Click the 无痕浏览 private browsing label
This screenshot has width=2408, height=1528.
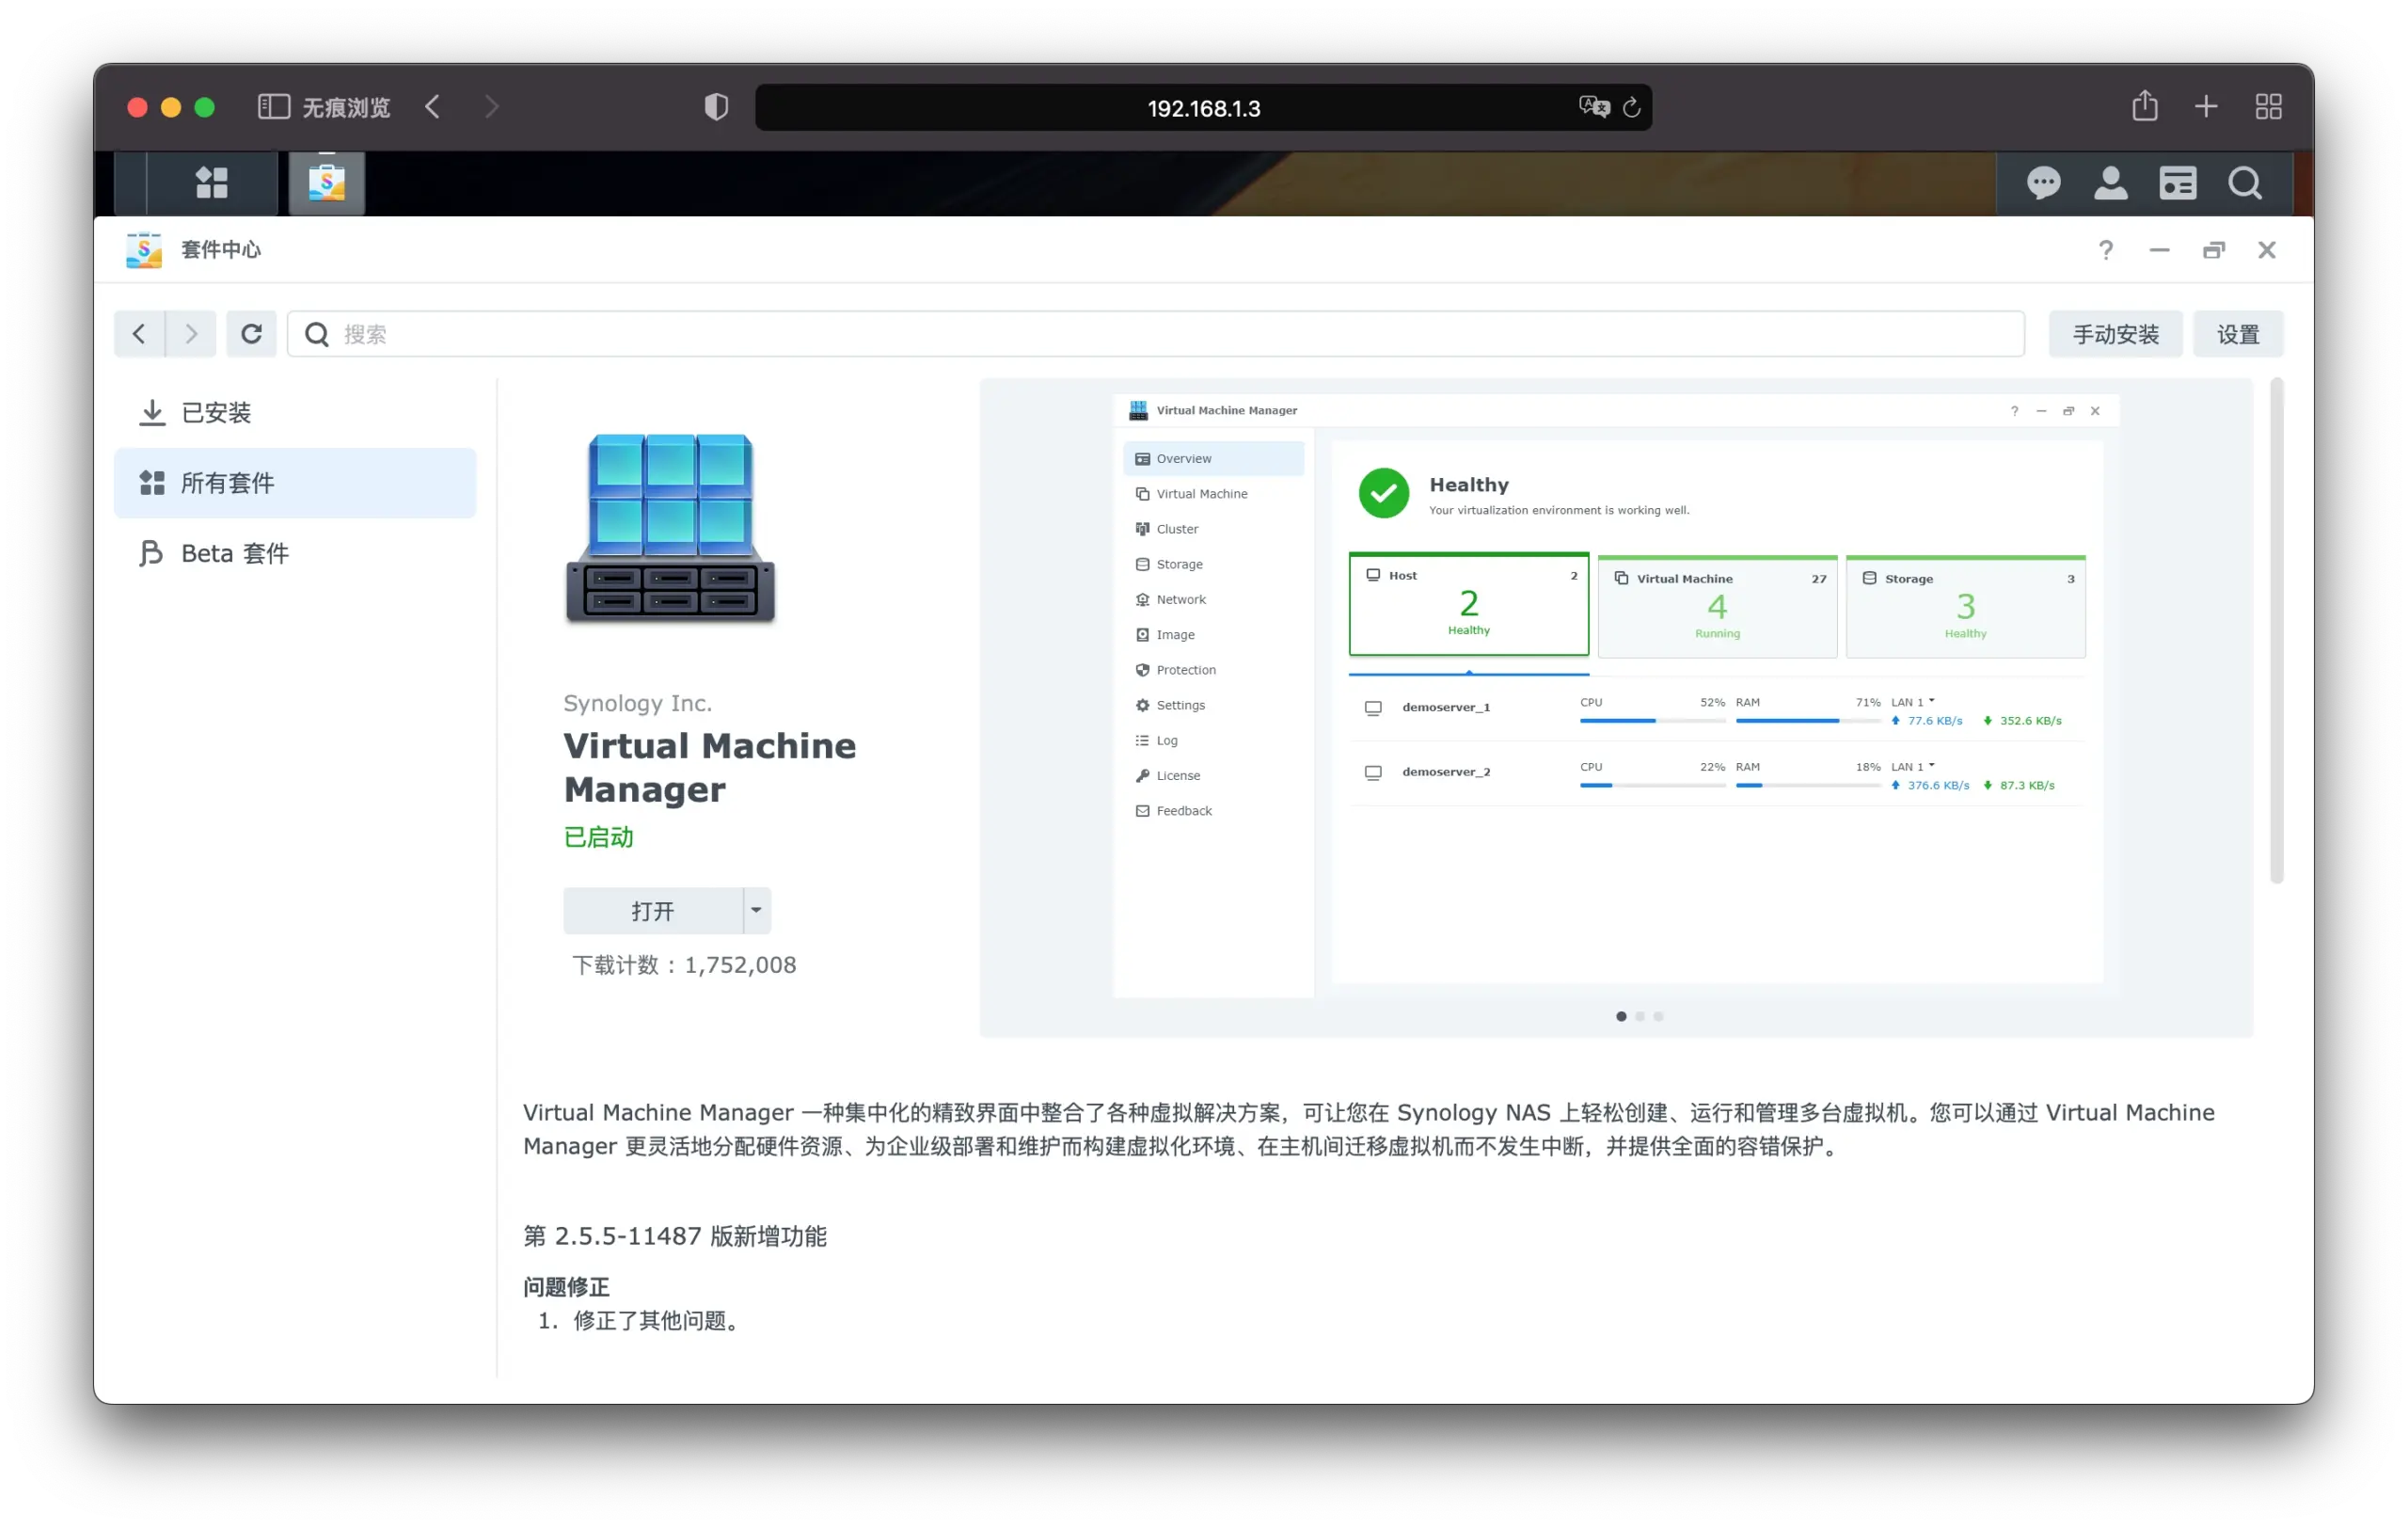coord(346,107)
